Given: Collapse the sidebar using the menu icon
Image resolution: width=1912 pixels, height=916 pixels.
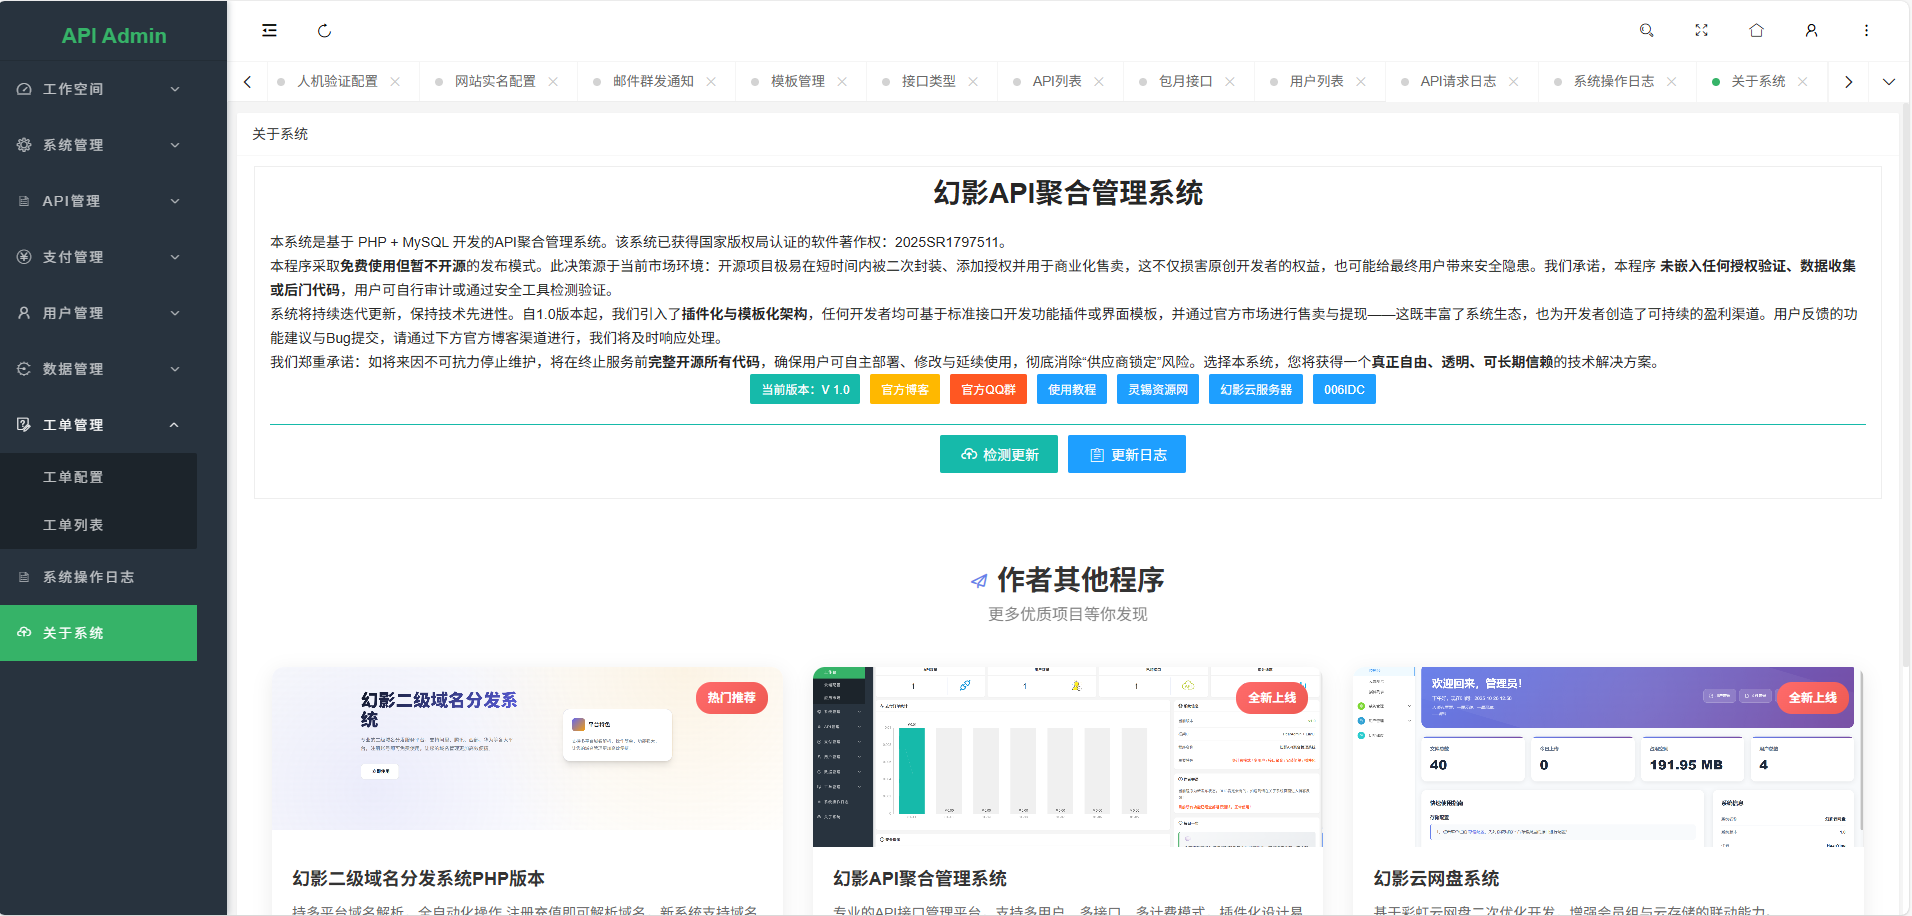Looking at the screenshot, I should click(x=268, y=30).
